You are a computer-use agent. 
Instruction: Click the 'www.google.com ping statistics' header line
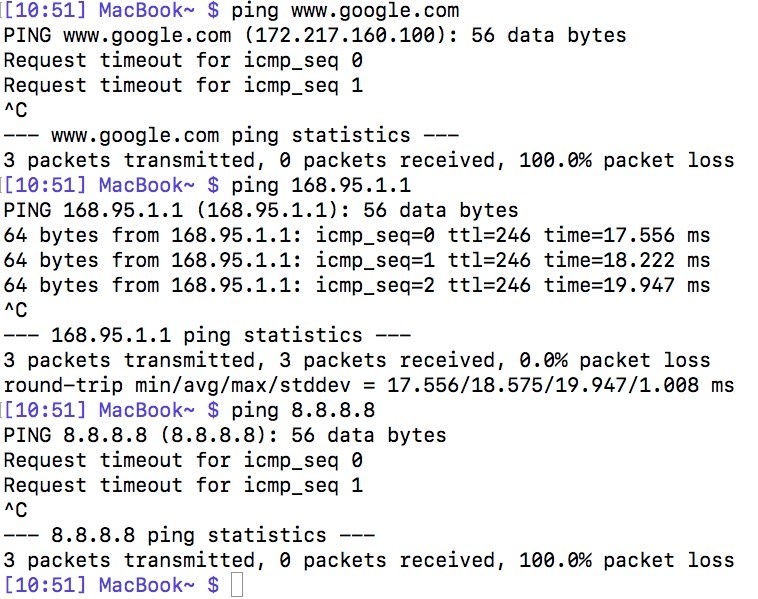click(x=231, y=135)
